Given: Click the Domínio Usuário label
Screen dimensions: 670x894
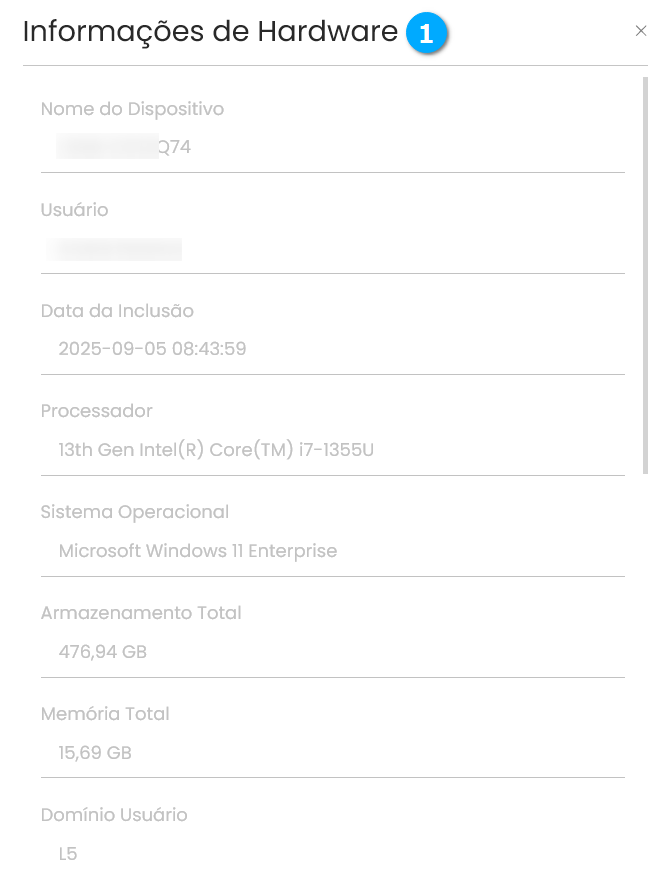Looking at the screenshot, I should coord(114,815).
